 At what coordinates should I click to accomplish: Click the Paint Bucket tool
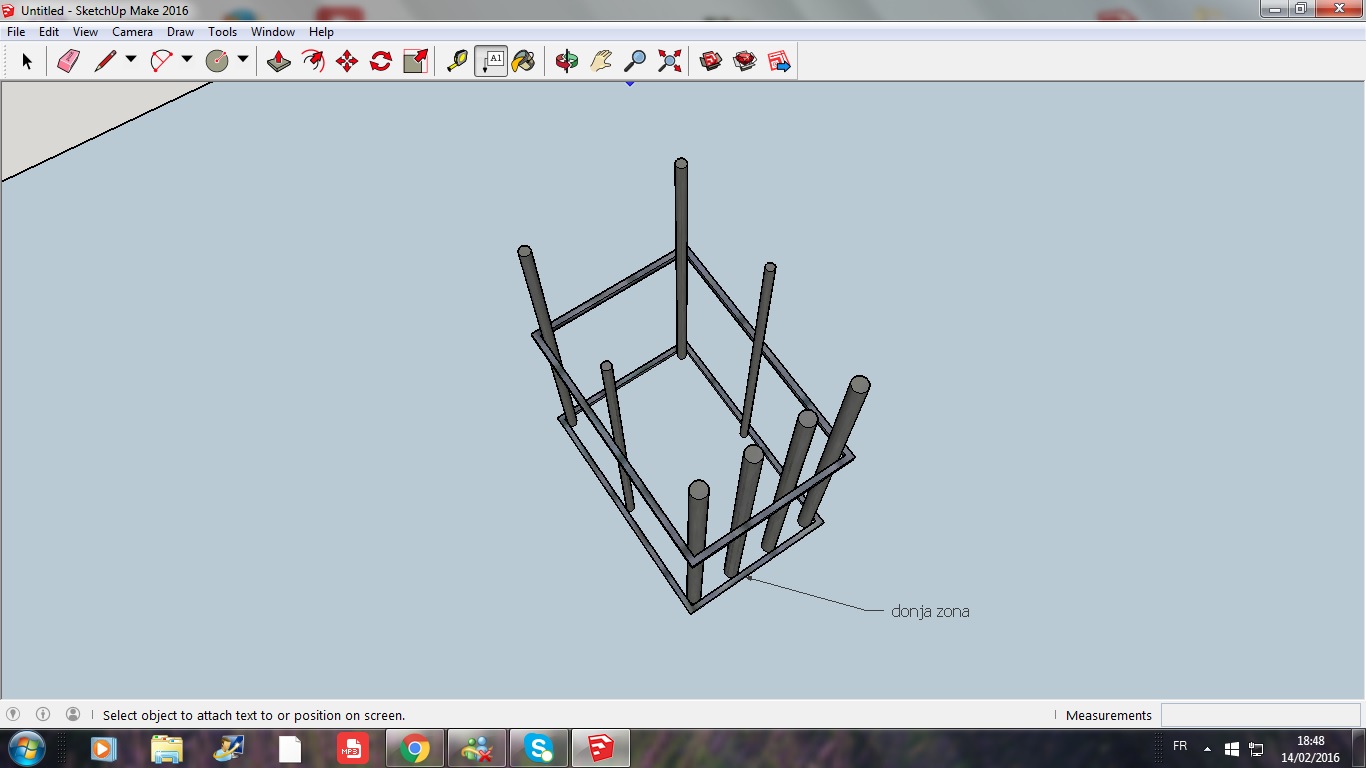tap(523, 61)
